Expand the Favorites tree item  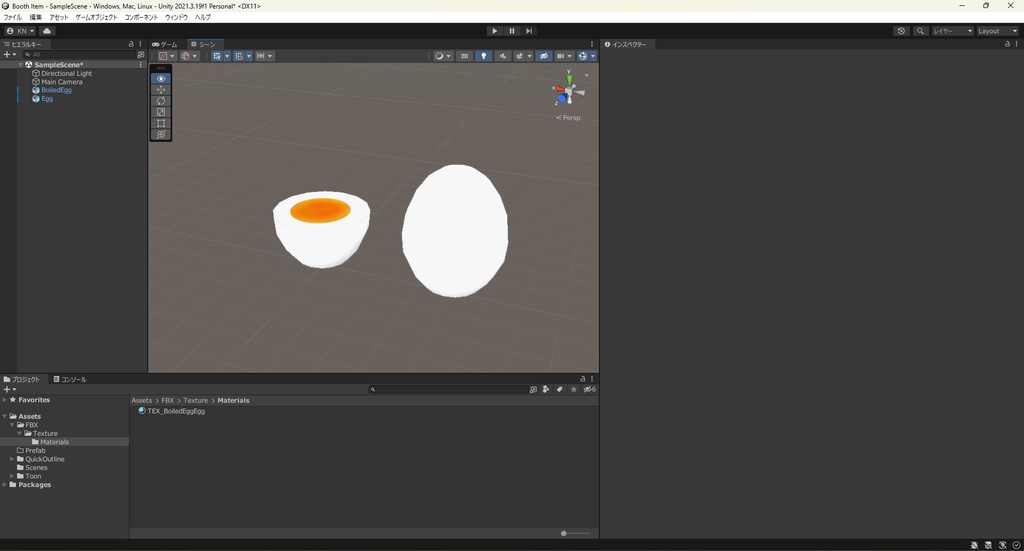[5, 400]
